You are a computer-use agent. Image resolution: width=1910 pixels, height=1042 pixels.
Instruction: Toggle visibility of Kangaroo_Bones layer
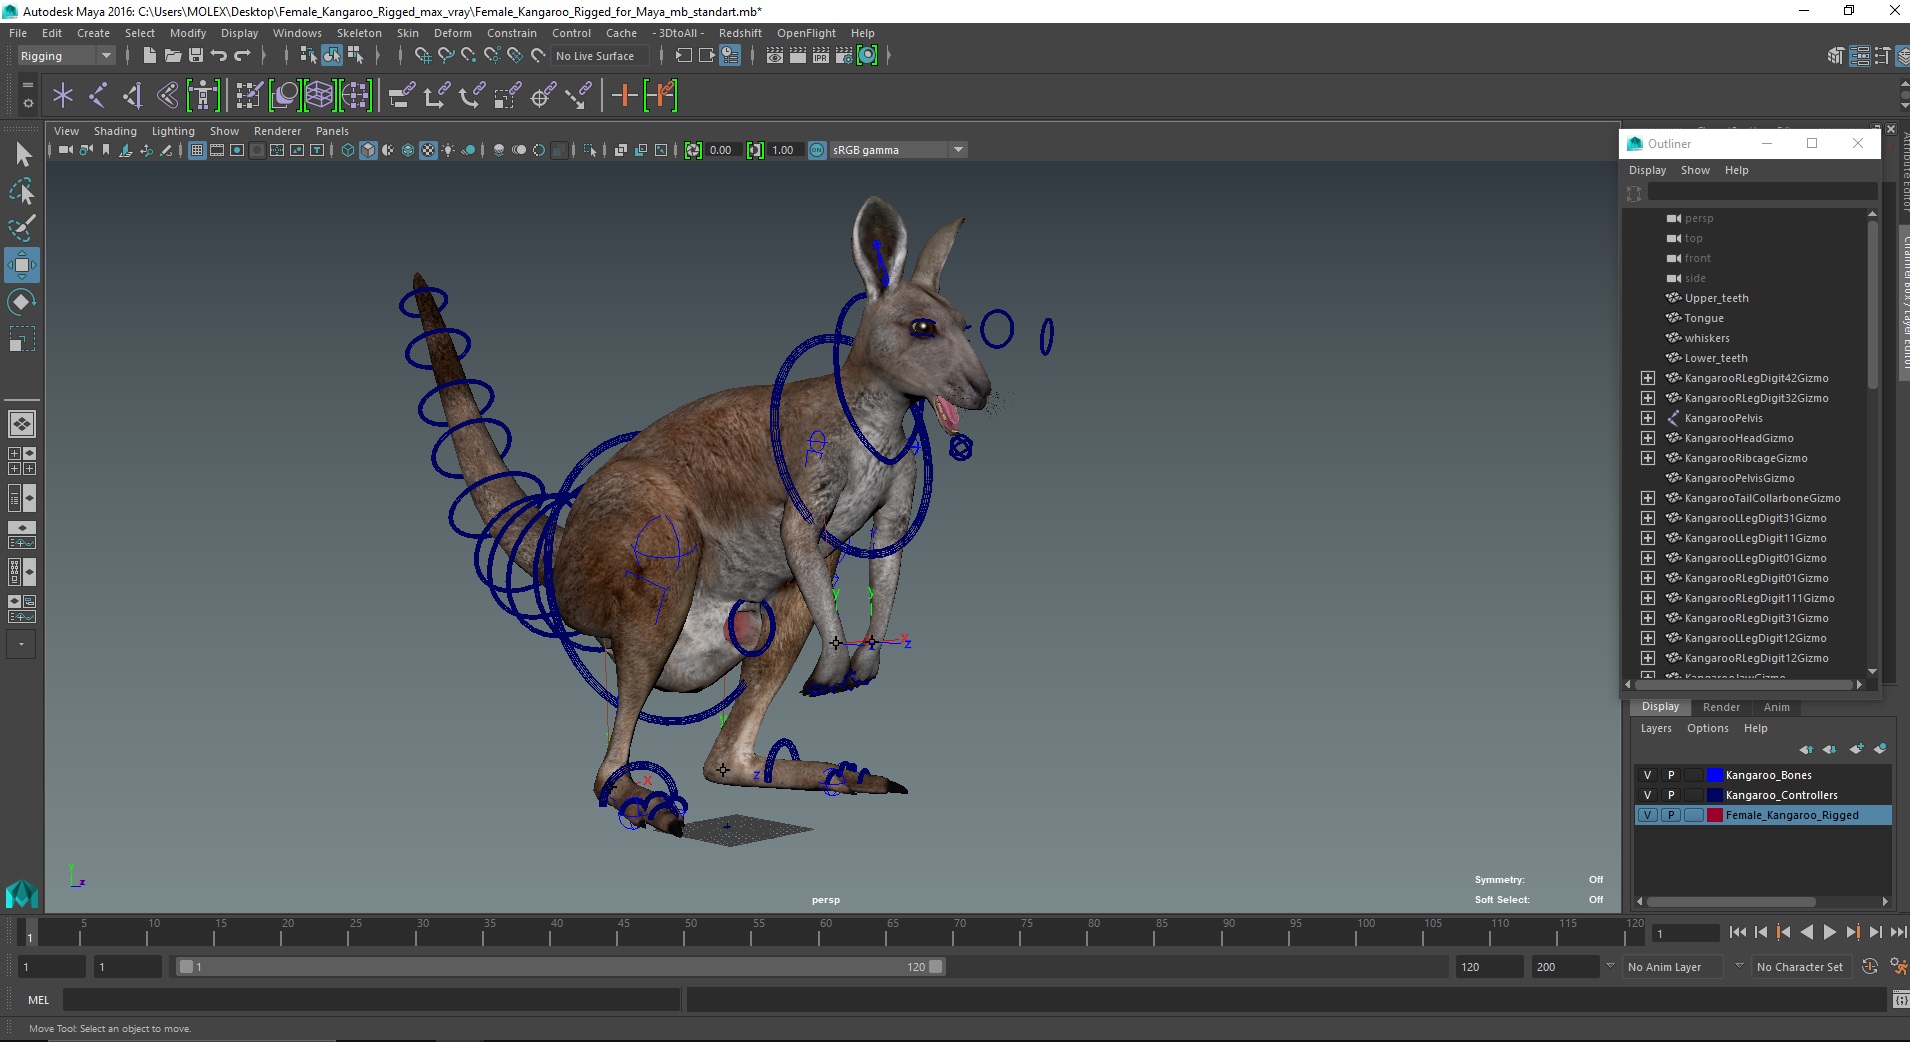tap(1647, 775)
